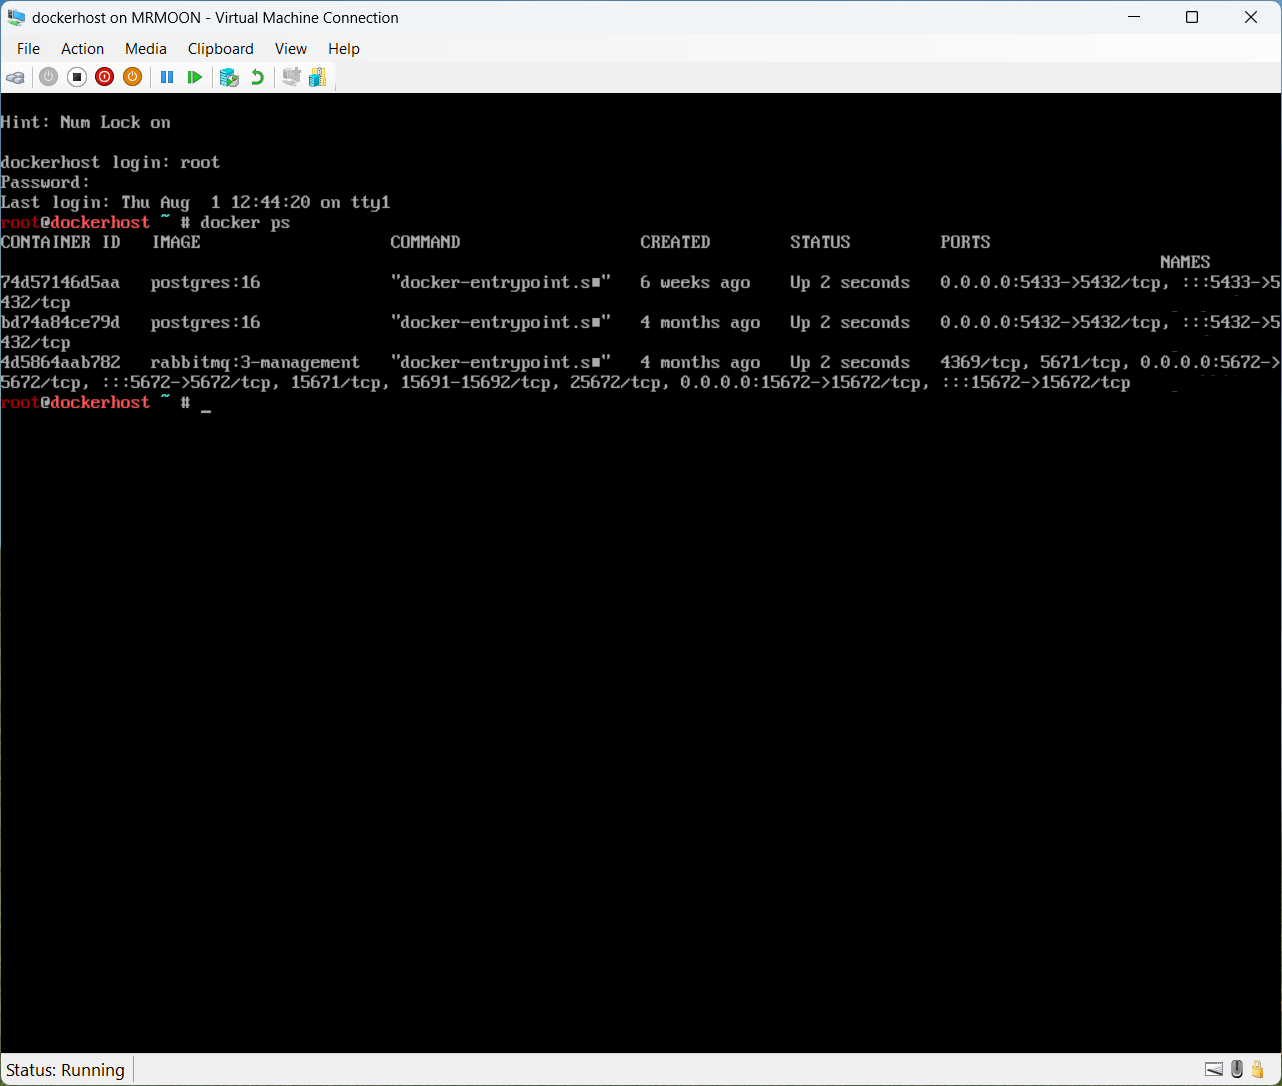Click the "Status: Running" status bar text

[x=66, y=1070]
